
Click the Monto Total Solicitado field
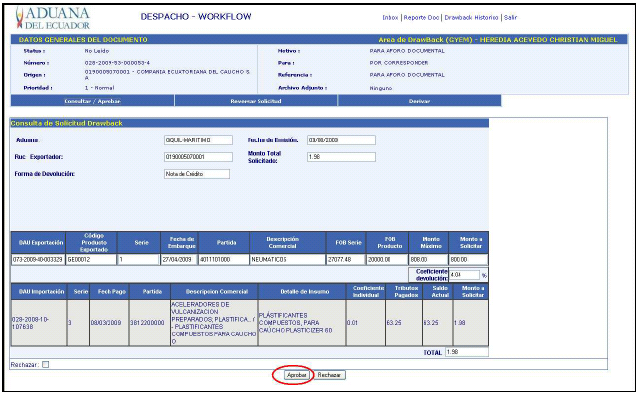341,157
